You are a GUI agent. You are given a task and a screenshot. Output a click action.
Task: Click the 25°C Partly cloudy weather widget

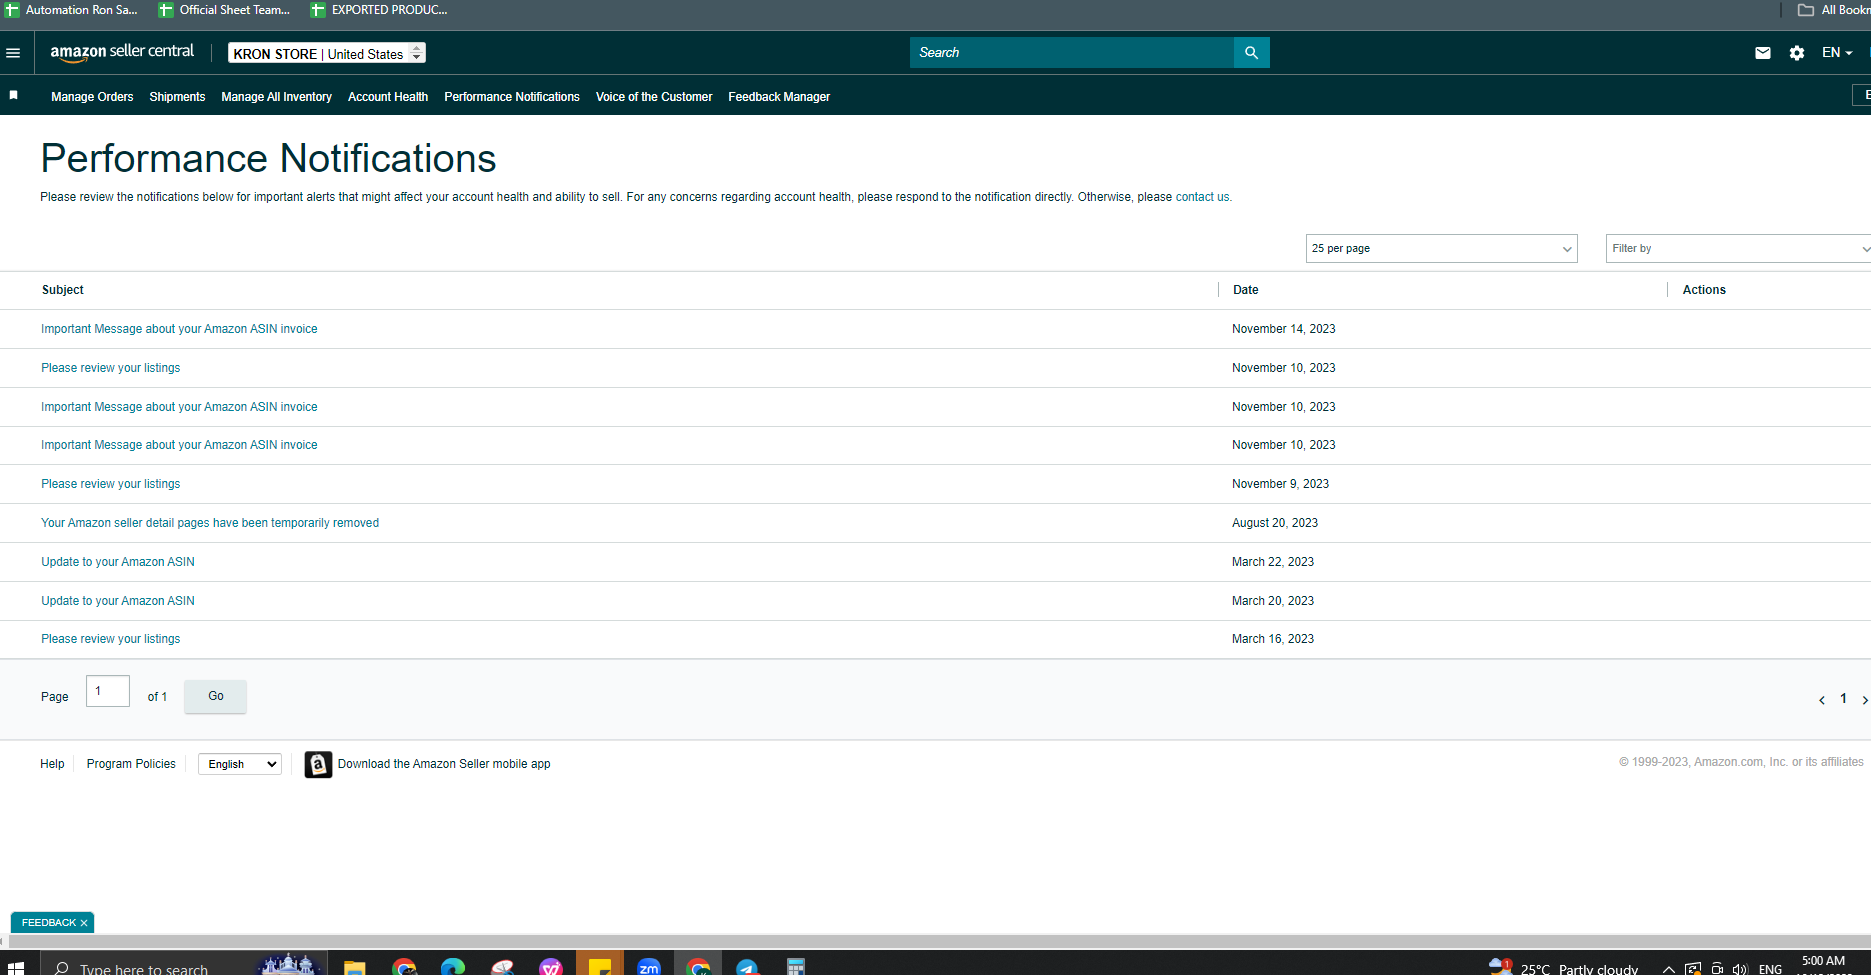[1564, 967]
